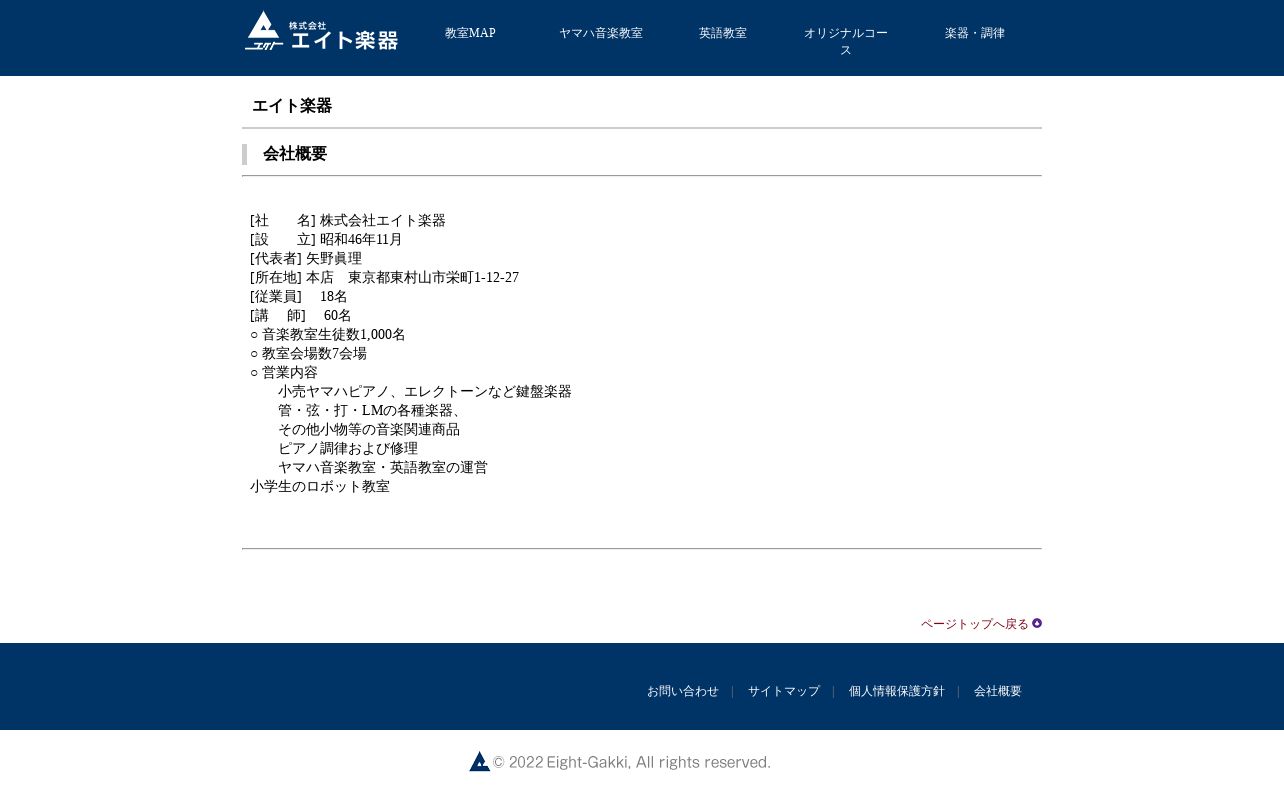
Task: Click the 会社概要 section heading
Action: pyautogui.click(x=295, y=154)
